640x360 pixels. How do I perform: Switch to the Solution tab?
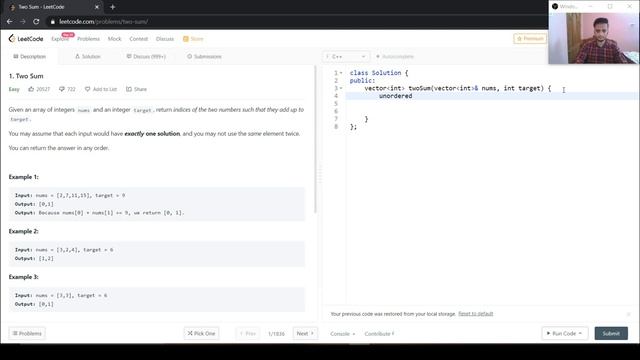88,56
